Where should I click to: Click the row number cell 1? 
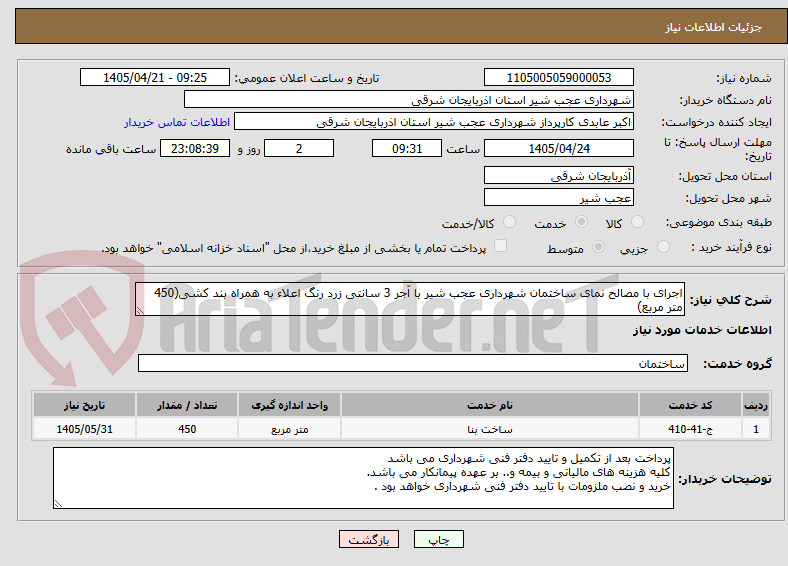756,429
